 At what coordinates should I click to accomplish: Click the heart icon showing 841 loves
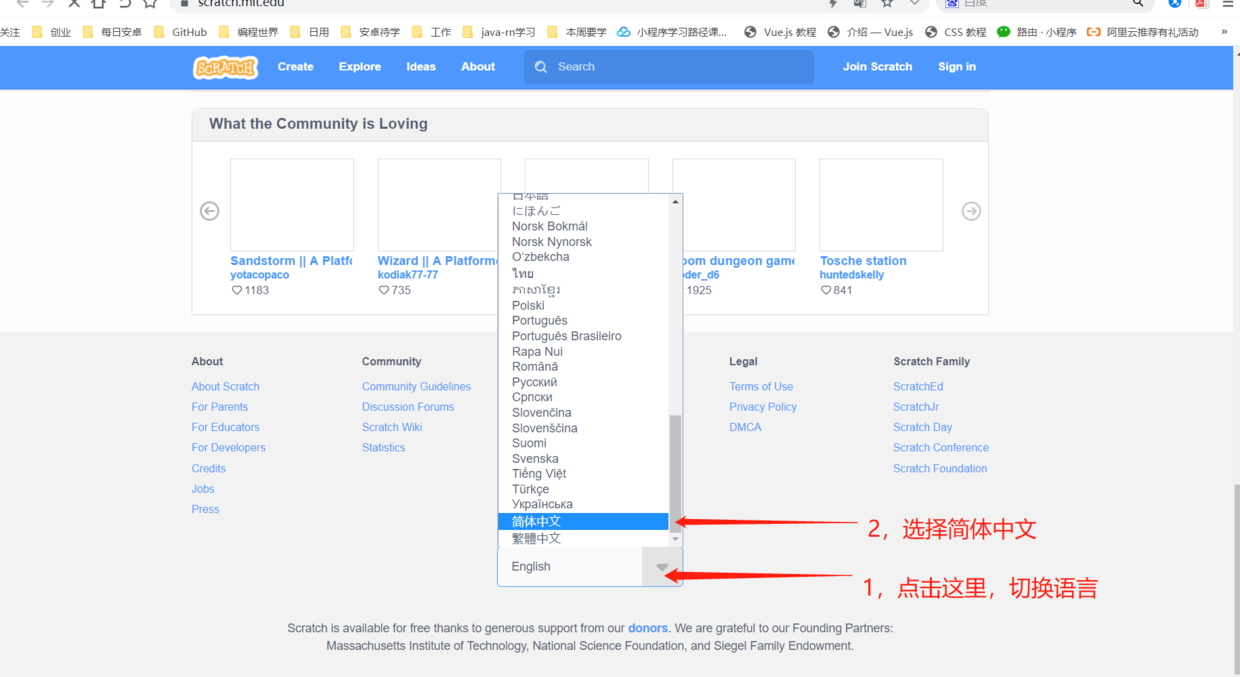826,290
